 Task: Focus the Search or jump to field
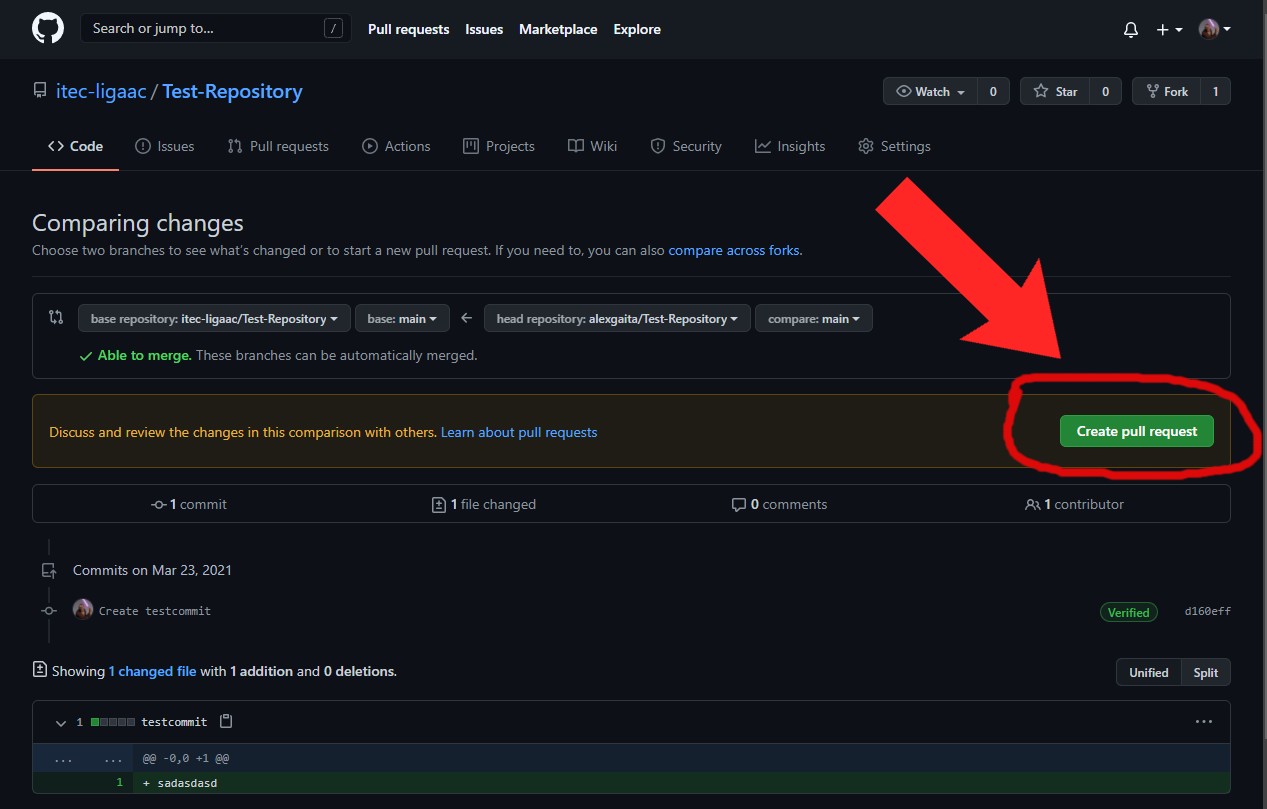pyautogui.click(x=216, y=28)
